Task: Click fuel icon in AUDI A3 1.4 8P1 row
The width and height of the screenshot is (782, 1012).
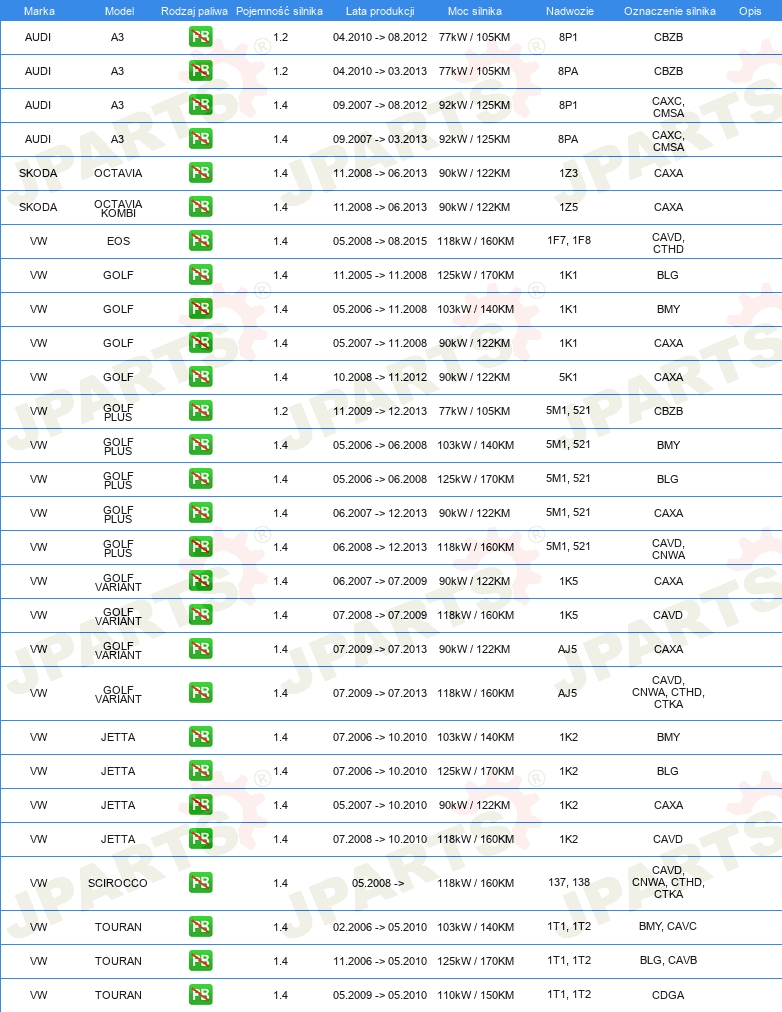Action: pos(201,105)
